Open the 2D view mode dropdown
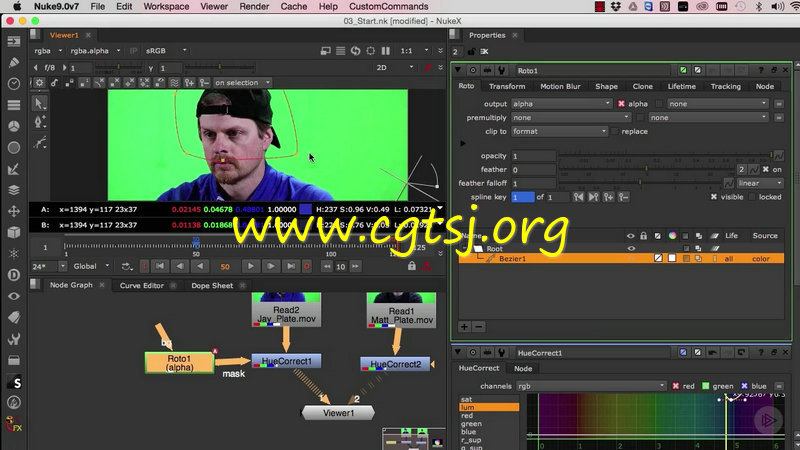The height and width of the screenshot is (450, 800). pos(394,67)
